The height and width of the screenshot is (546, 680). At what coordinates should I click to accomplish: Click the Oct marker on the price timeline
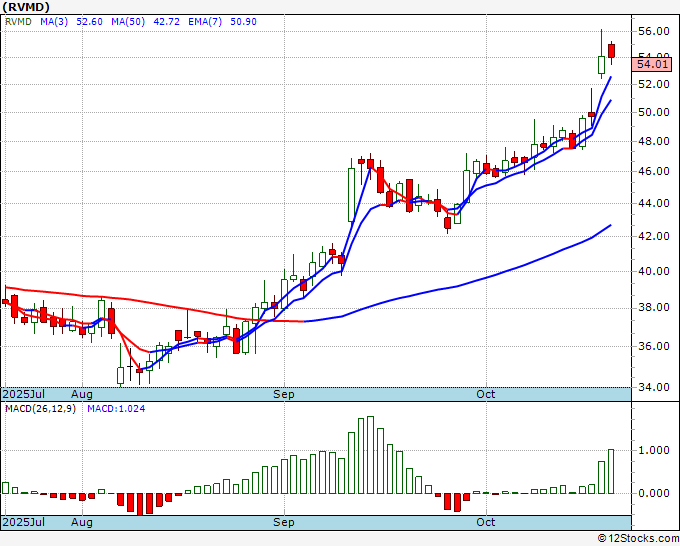point(486,394)
